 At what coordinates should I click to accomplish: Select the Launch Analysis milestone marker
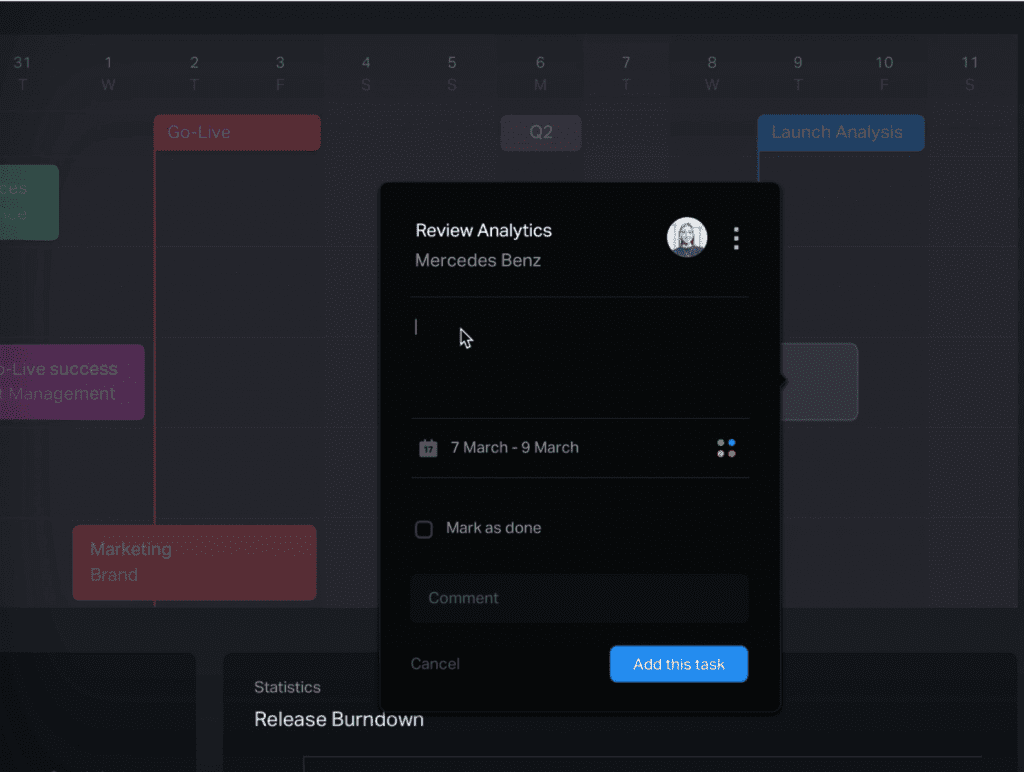[840, 132]
